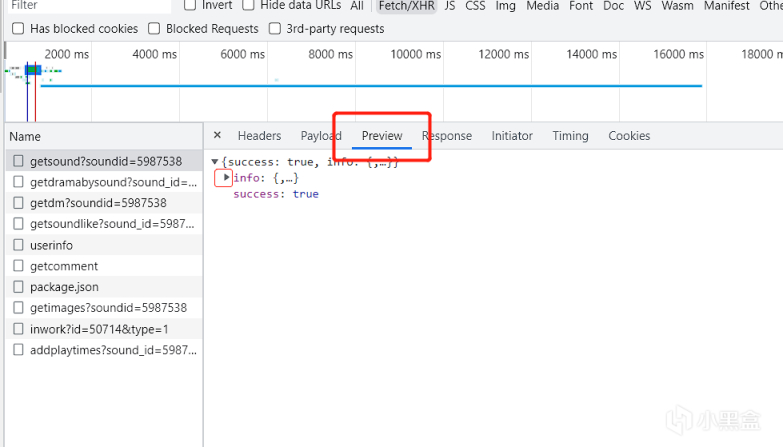
Task: Enable the Invert filter checkbox
Action: 190,5
